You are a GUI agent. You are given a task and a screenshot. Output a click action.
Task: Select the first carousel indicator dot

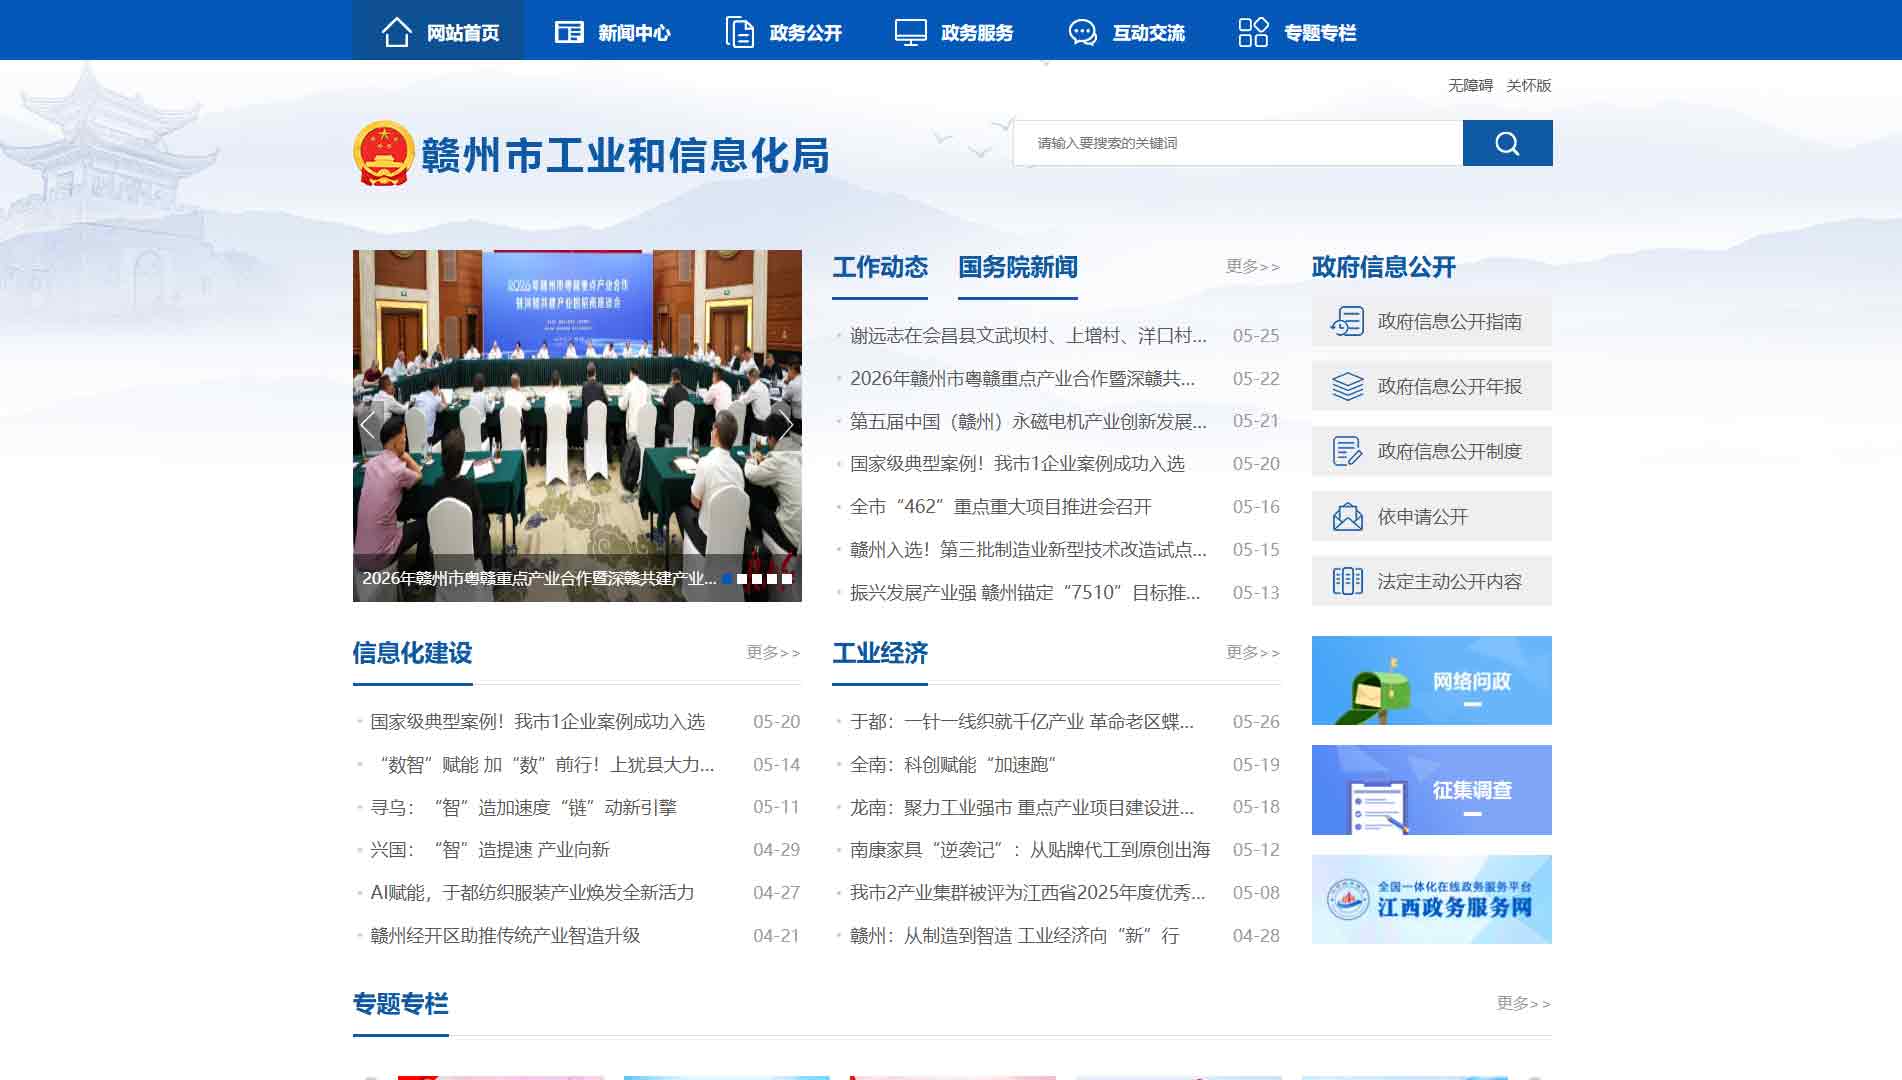point(727,579)
